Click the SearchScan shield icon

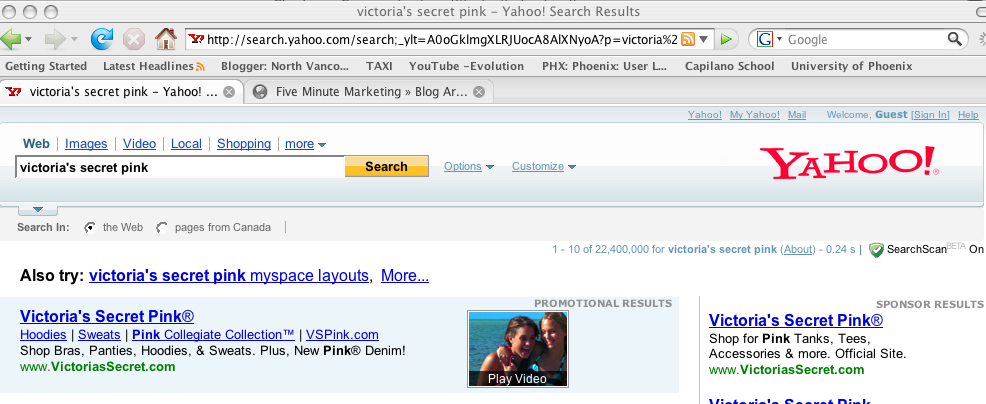[876, 249]
